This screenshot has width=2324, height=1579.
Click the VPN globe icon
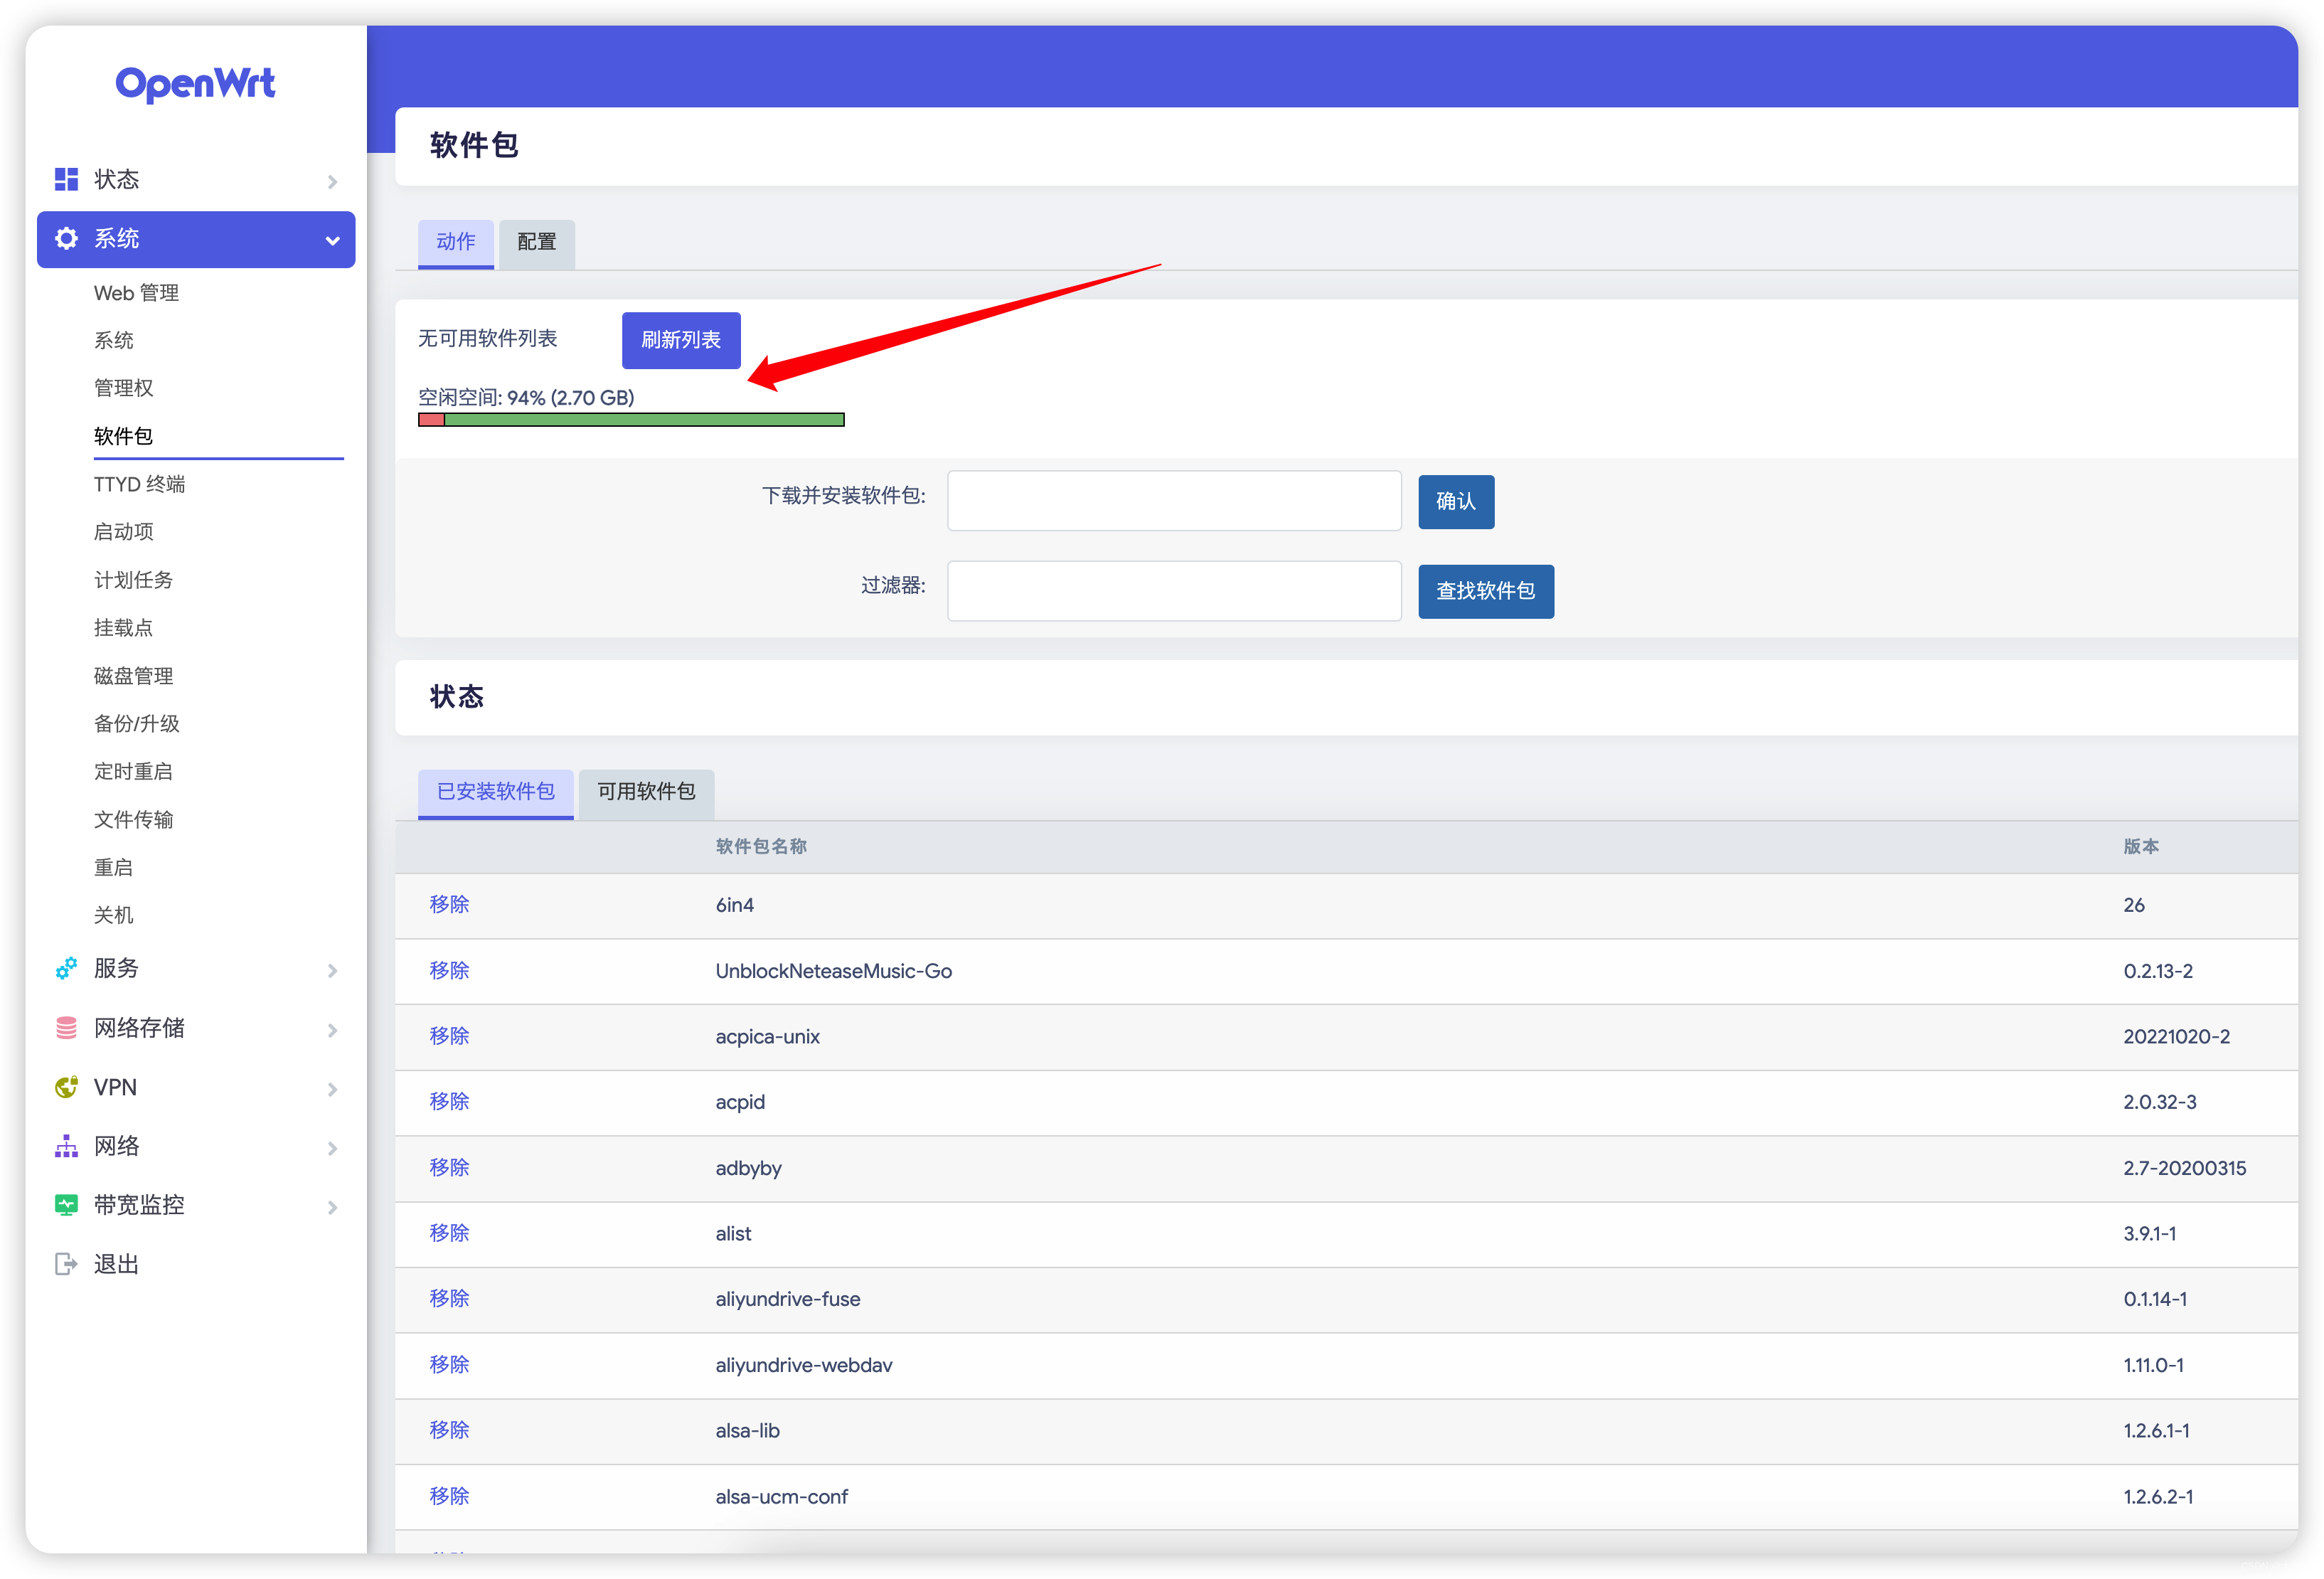tap(66, 1087)
